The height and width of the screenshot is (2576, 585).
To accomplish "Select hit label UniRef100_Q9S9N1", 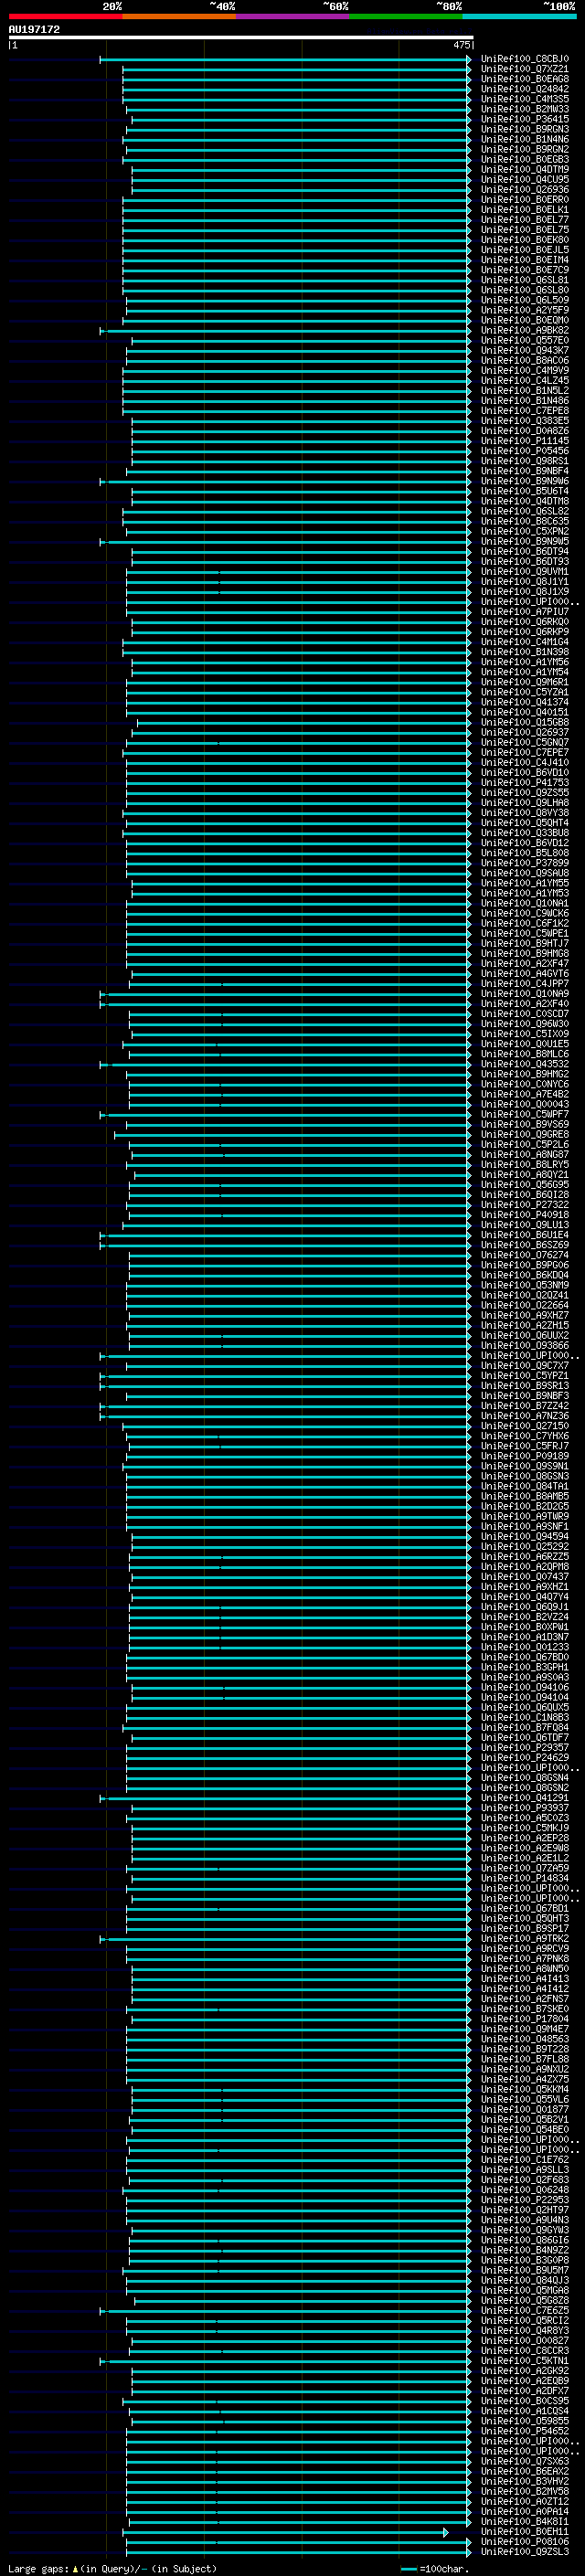I will coord(524,1466).
